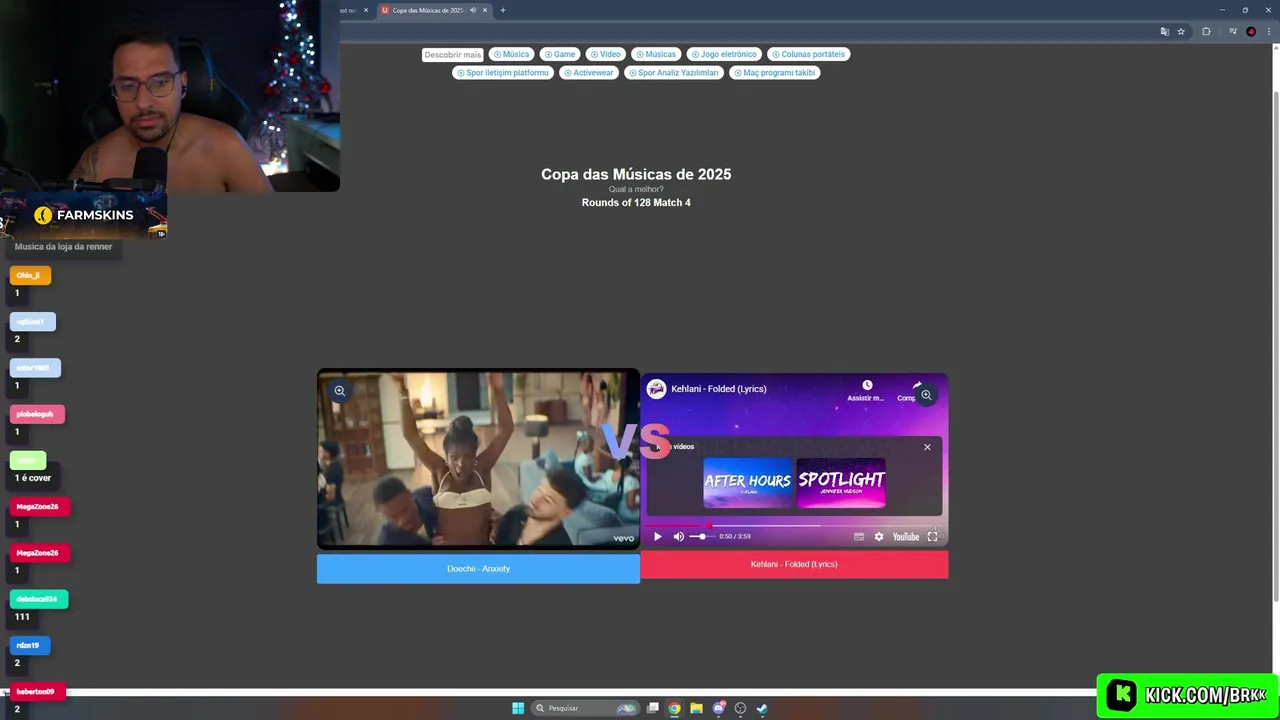Click the Doechii Anxiety video thumbnail
The image size is (1280, 720).
pyautogui.click(x=478, y=460)
